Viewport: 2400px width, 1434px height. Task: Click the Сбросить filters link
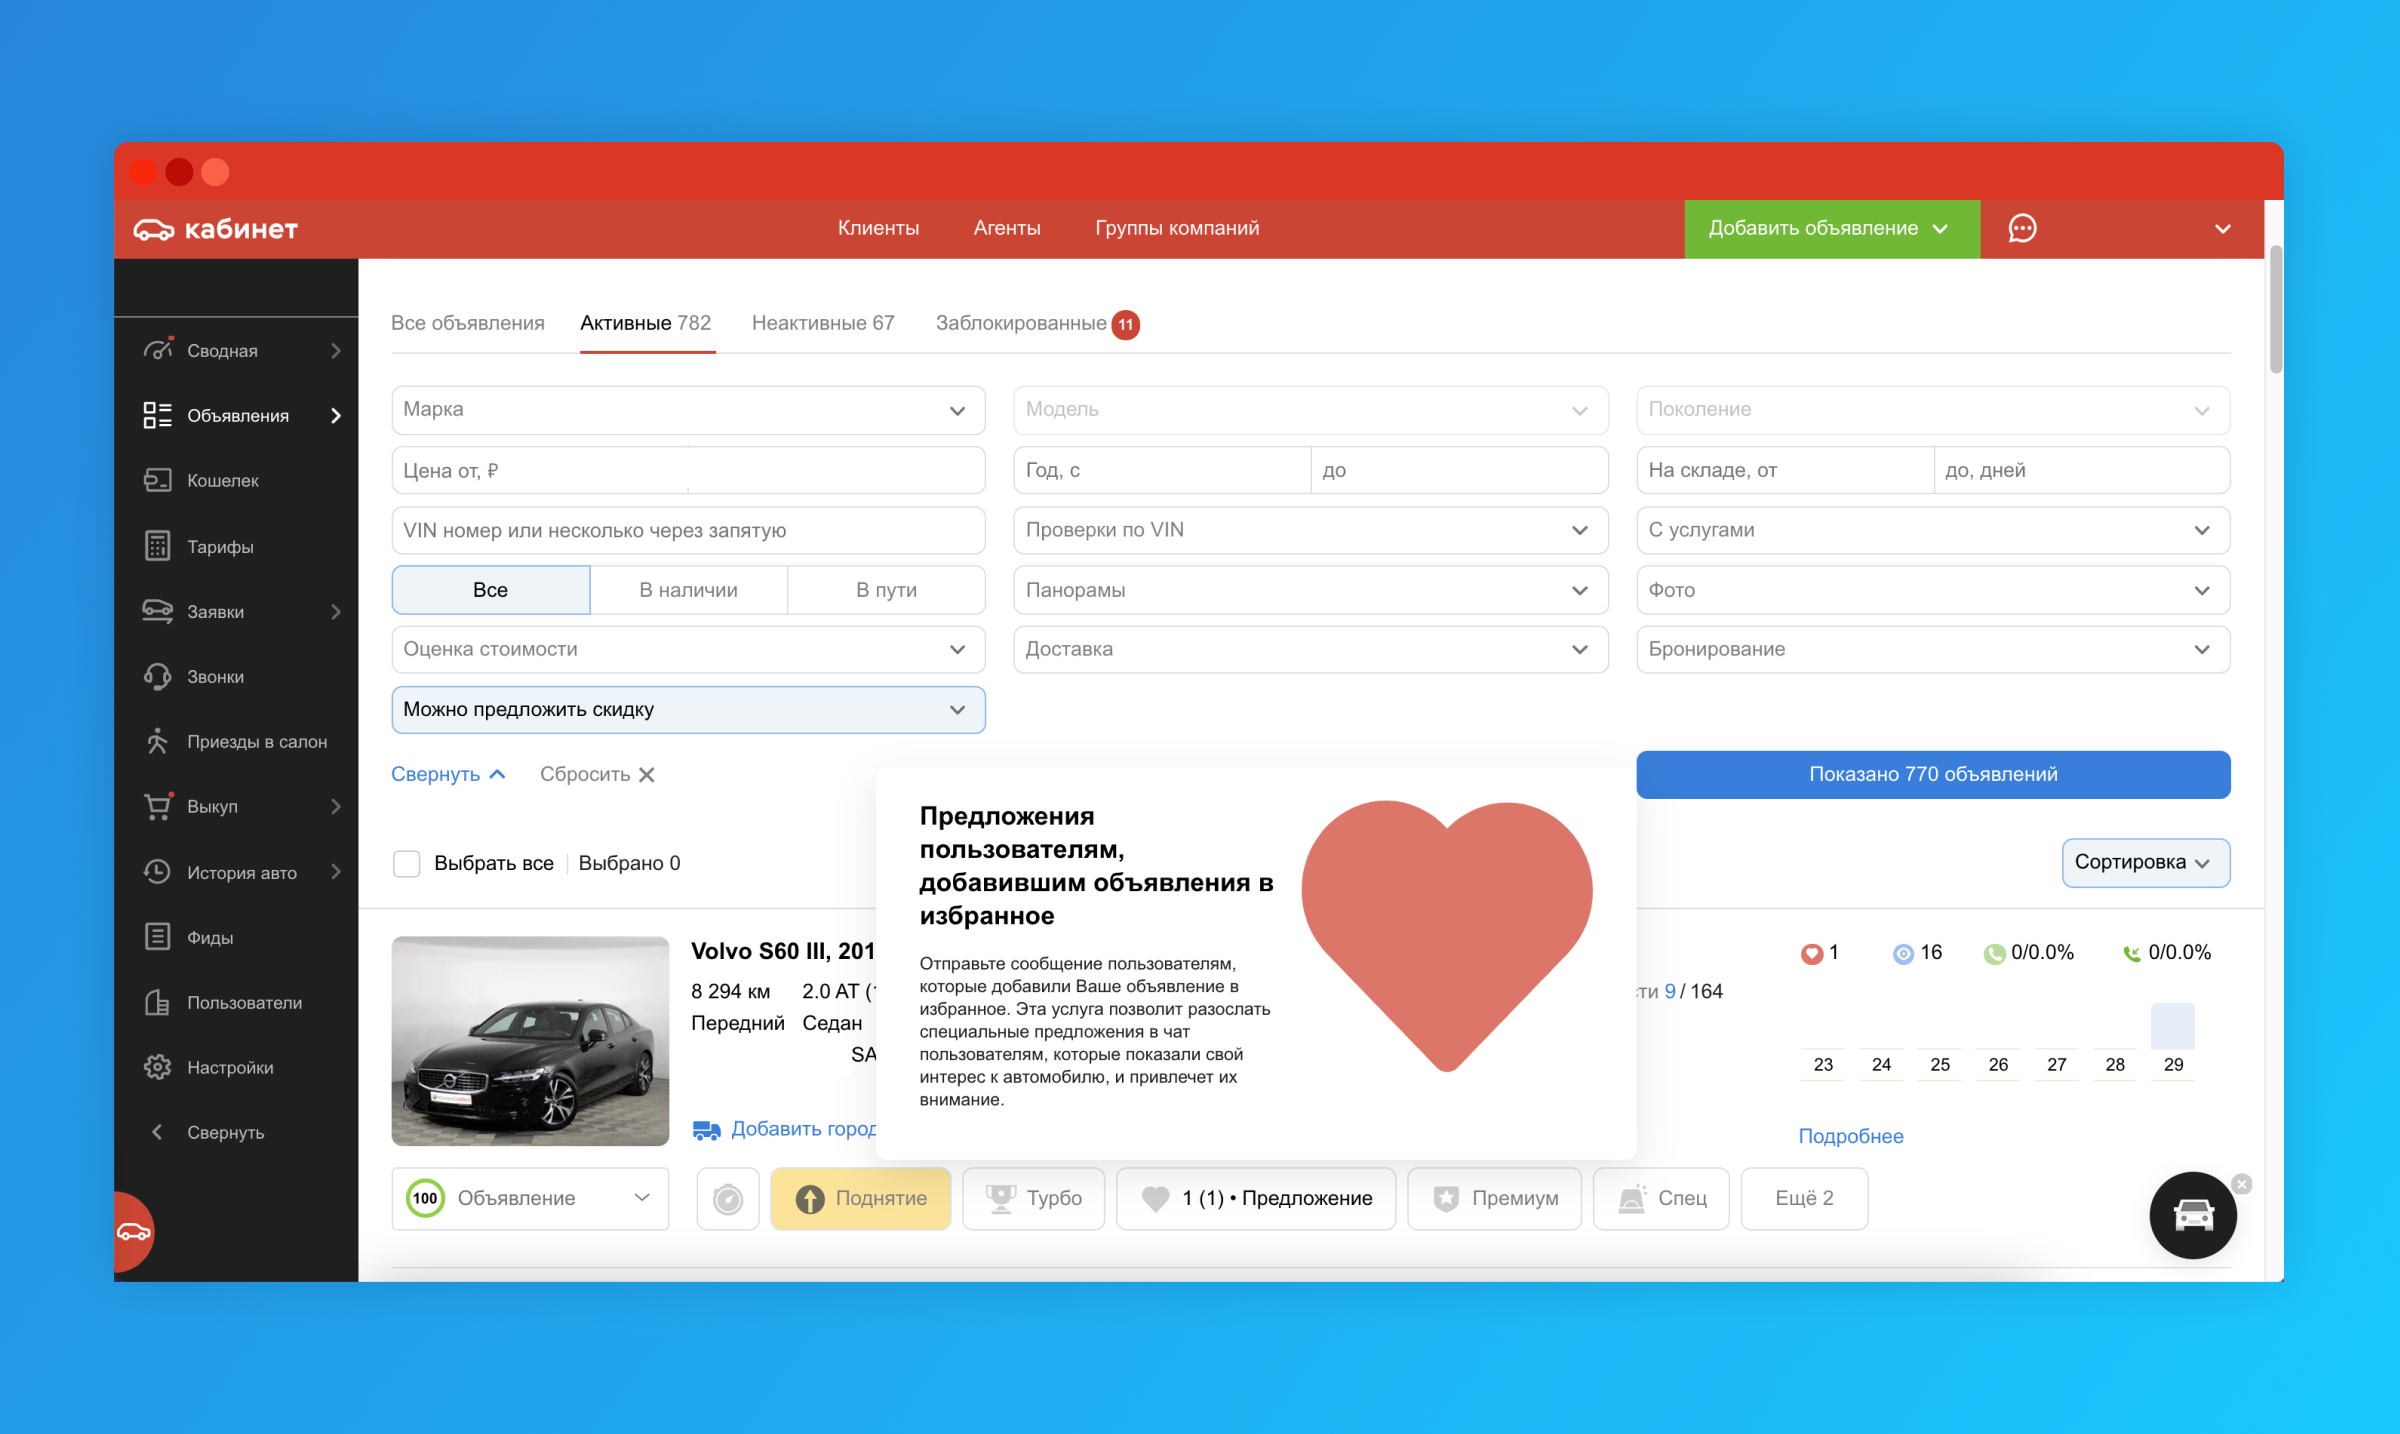point(597,774)
